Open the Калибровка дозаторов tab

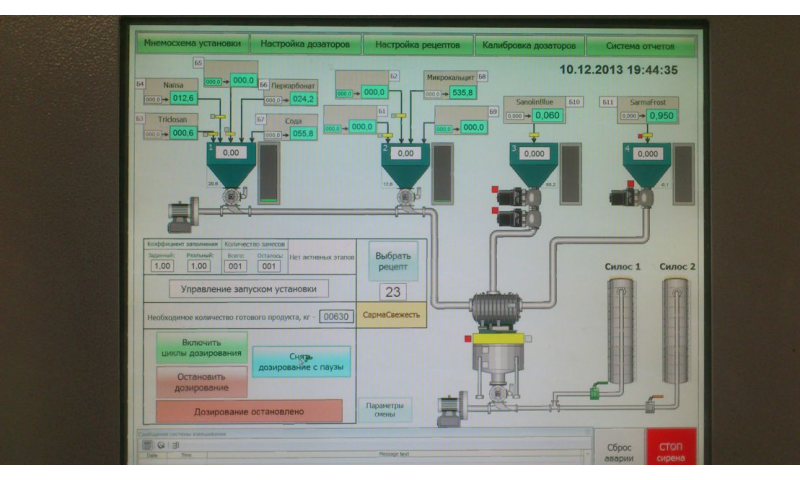click(x=528, y=46)
